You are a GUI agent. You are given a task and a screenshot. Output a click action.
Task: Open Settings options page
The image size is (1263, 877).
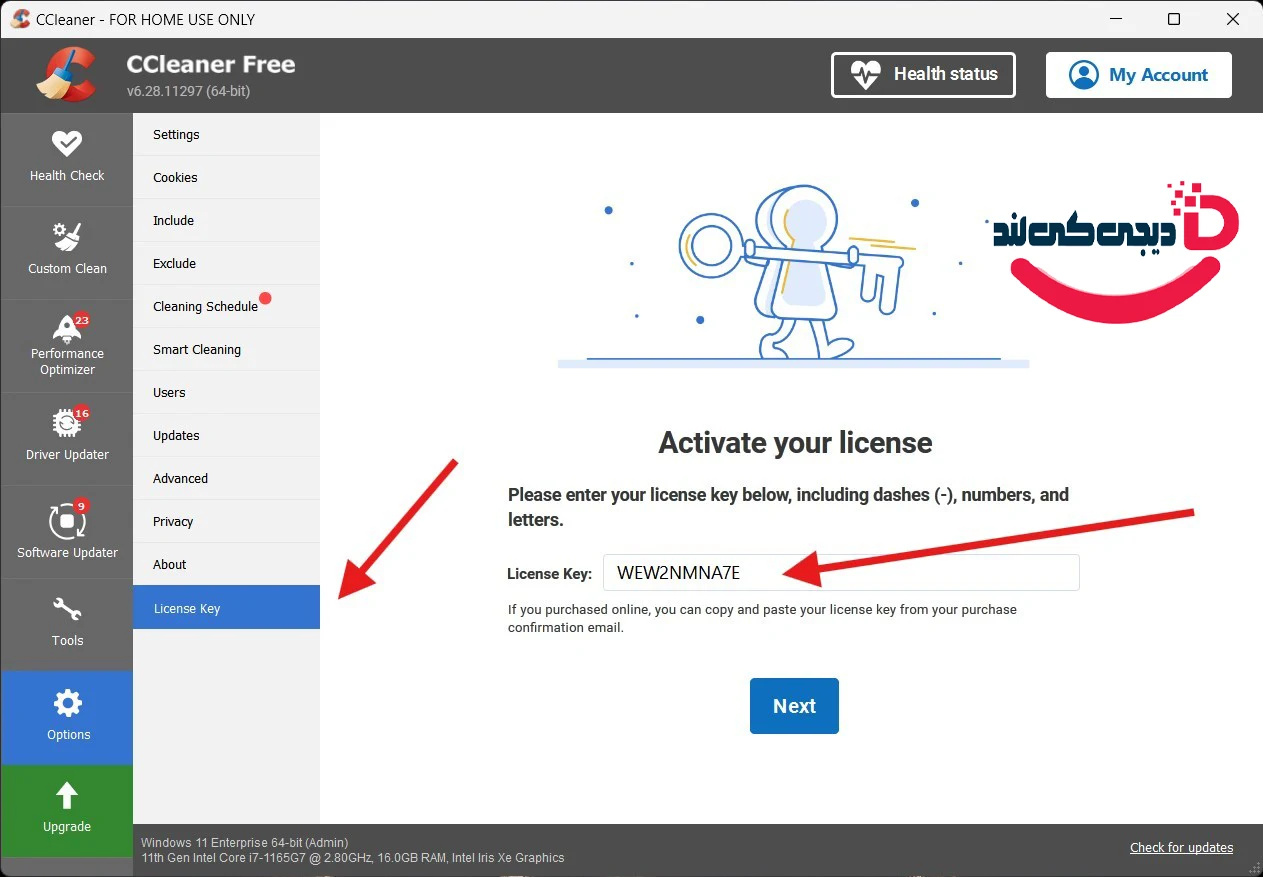(x=226, y=134)
